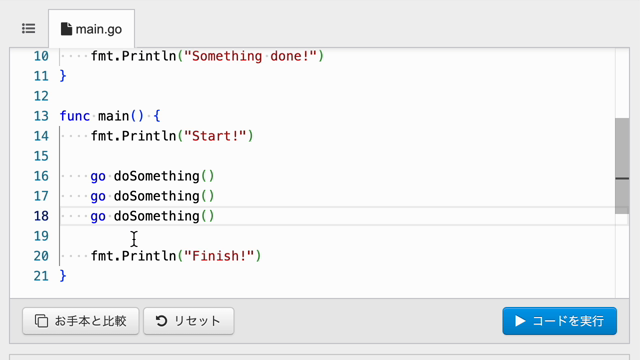
Task: Click line number 21 in the gutter
Action: coord(41,276)
